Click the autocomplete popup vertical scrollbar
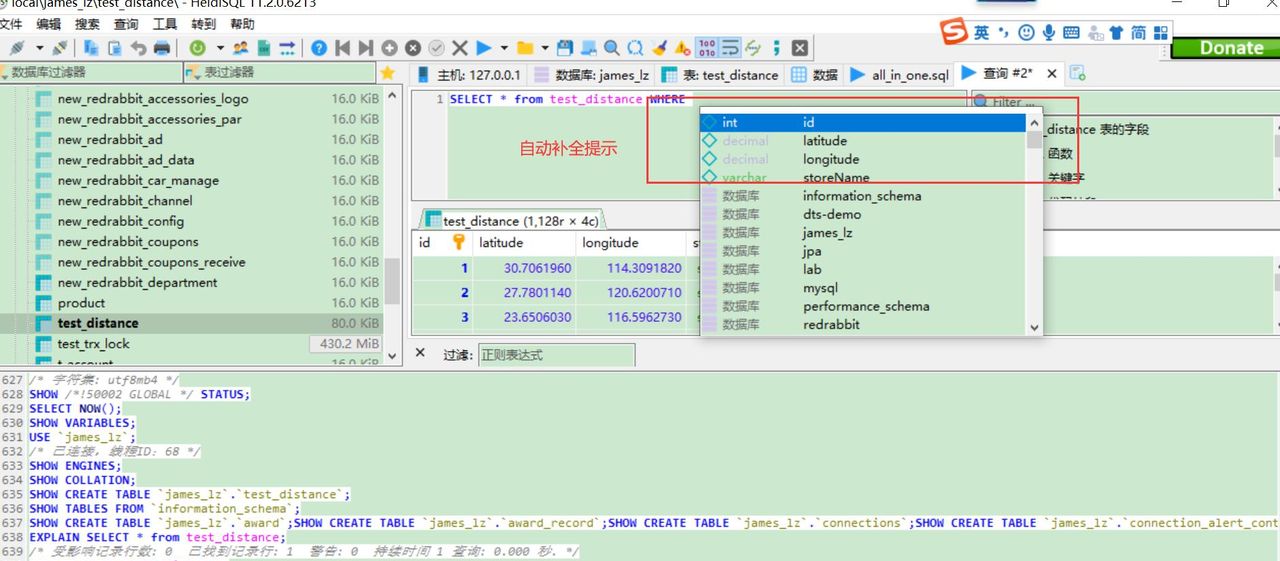 pyautogui.click(x=1034, y=230)
